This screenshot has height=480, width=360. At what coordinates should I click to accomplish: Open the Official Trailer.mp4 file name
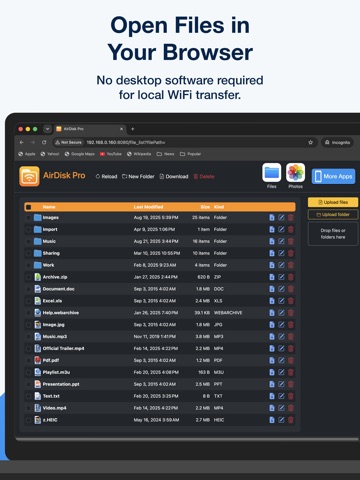pos(63,349)
